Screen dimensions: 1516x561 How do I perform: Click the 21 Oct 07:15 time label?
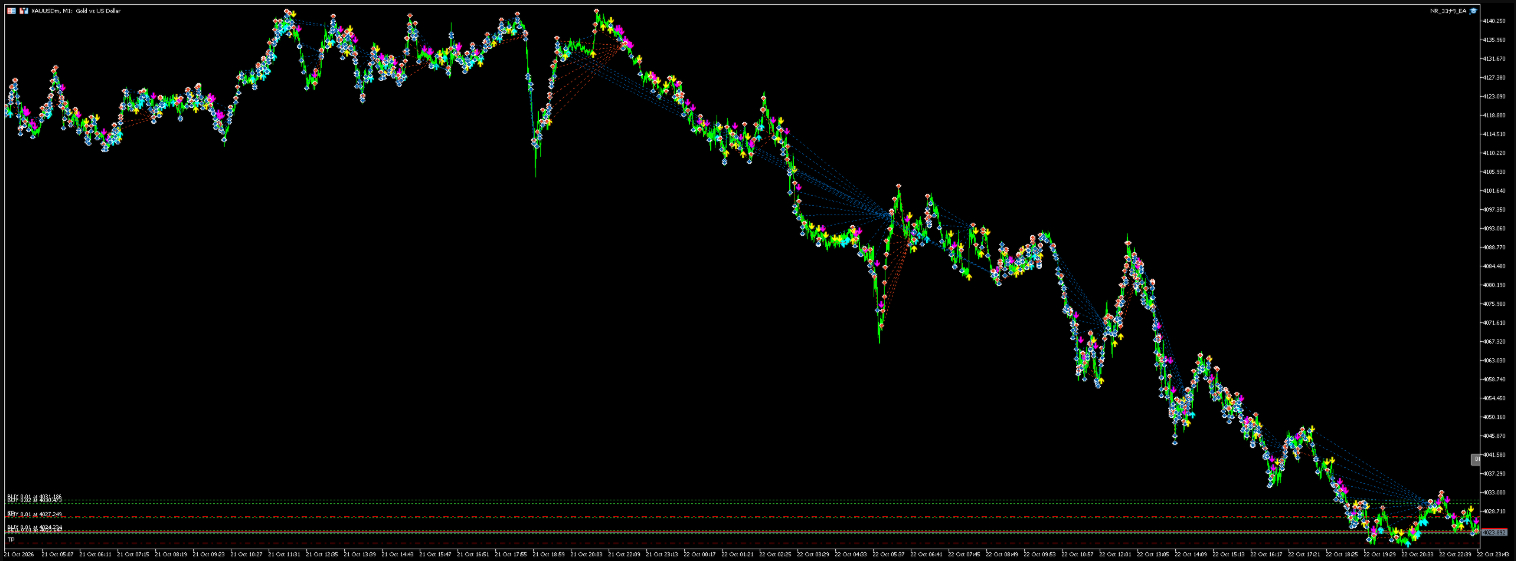[x=133, y=554]
